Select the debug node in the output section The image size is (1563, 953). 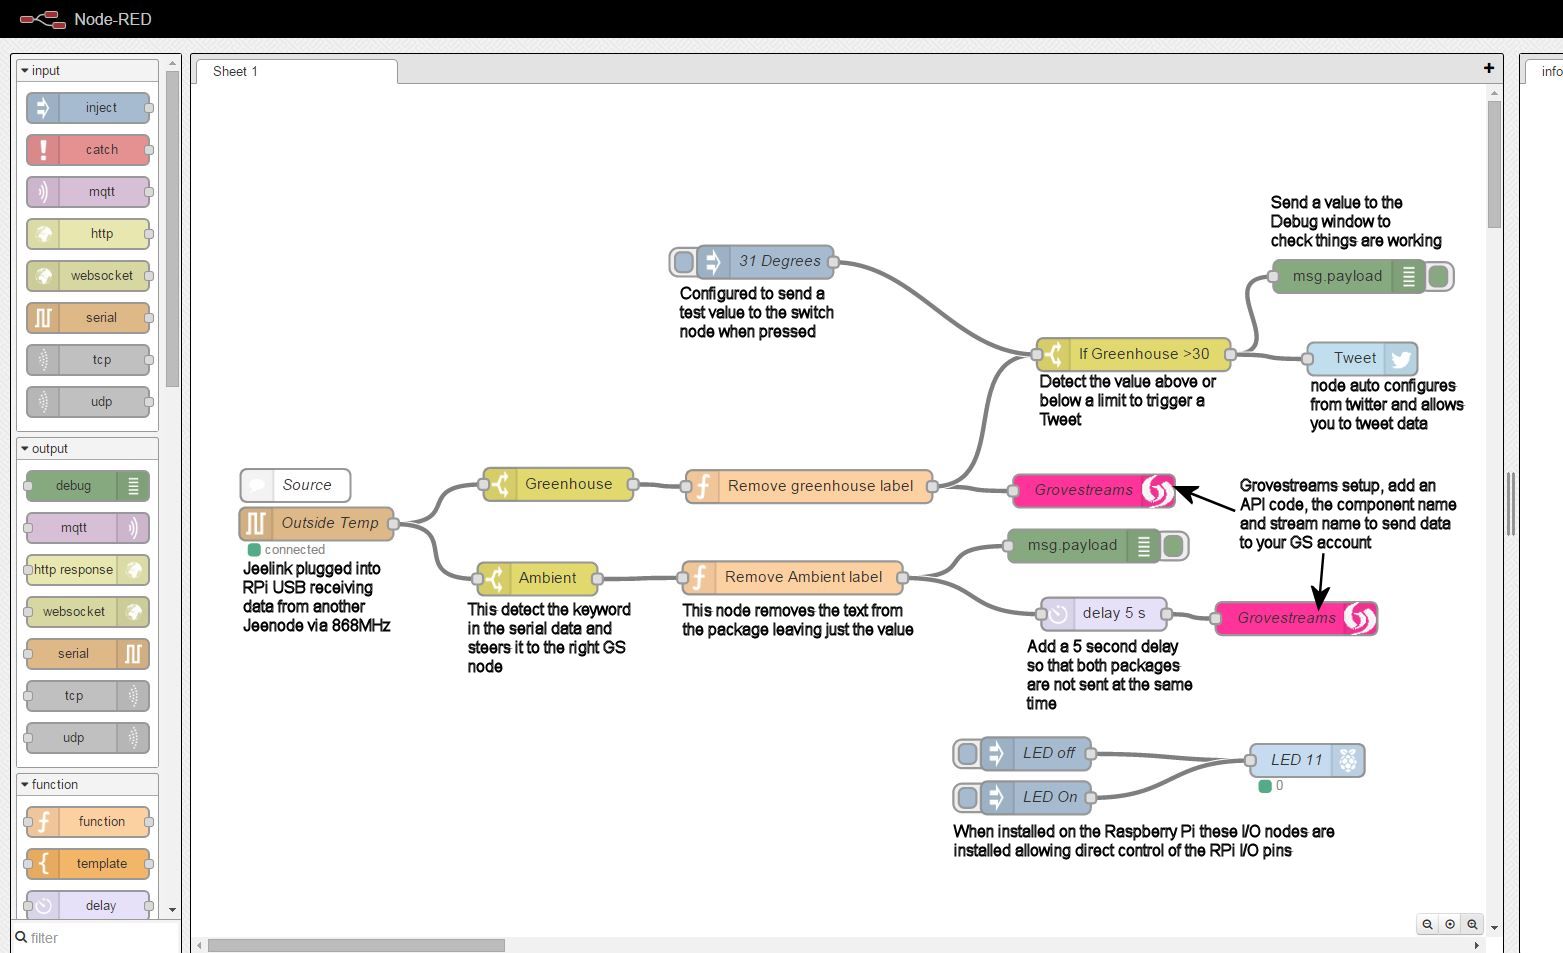pyautogui.click(x=85, y=486)
